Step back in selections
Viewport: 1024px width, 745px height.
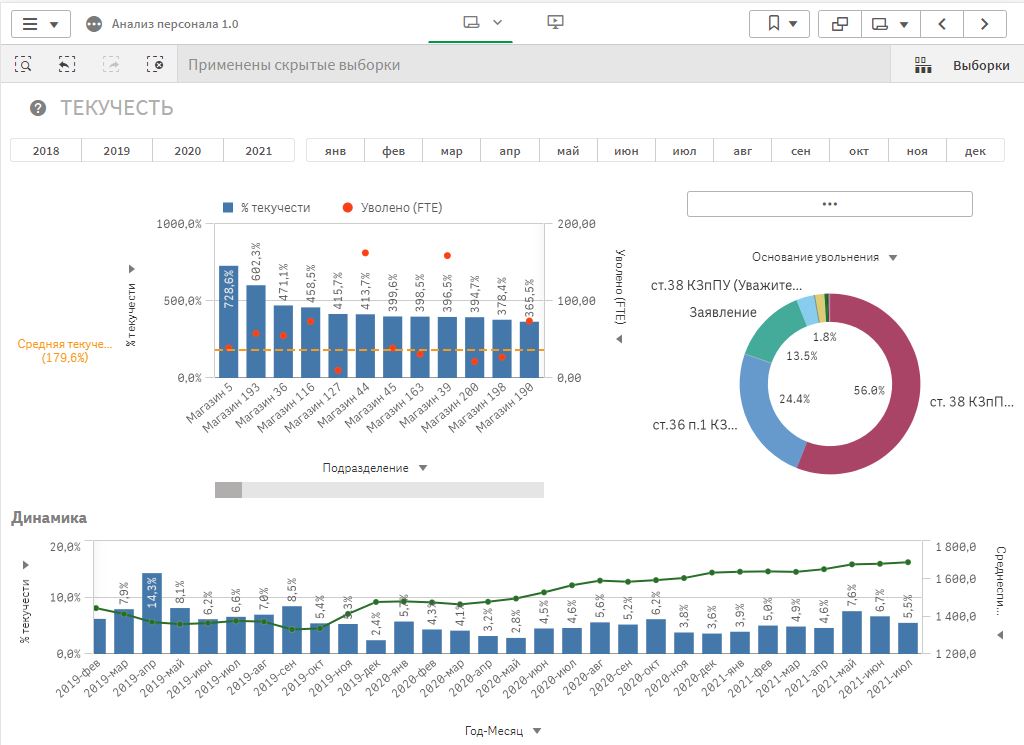(67, 64)
